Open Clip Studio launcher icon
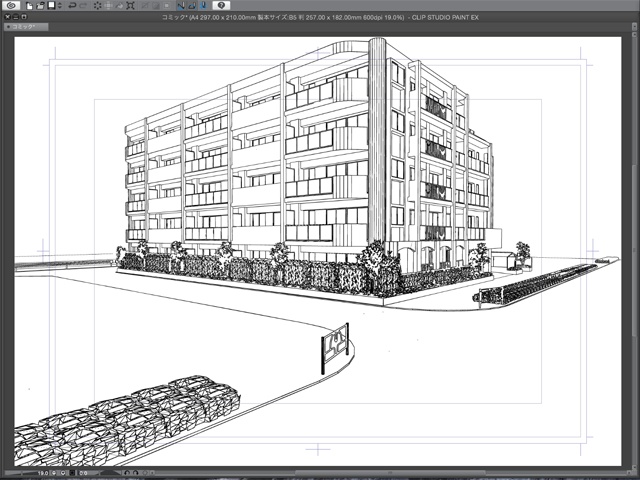Screen dimensions: 640x480 coord(11,5)
